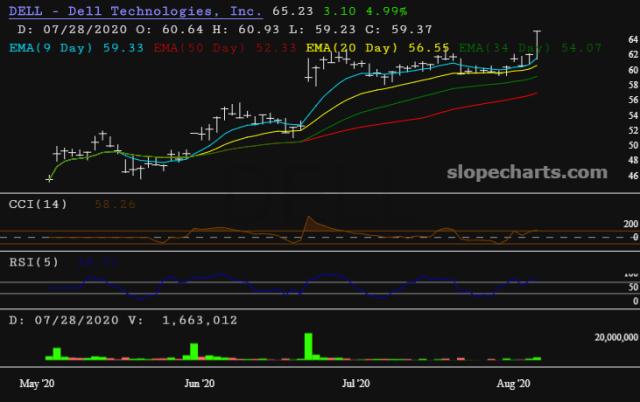Viewport: 640px width, 402px height.
Task: Click the tallest green volume bar
Action: coord(310,344)
